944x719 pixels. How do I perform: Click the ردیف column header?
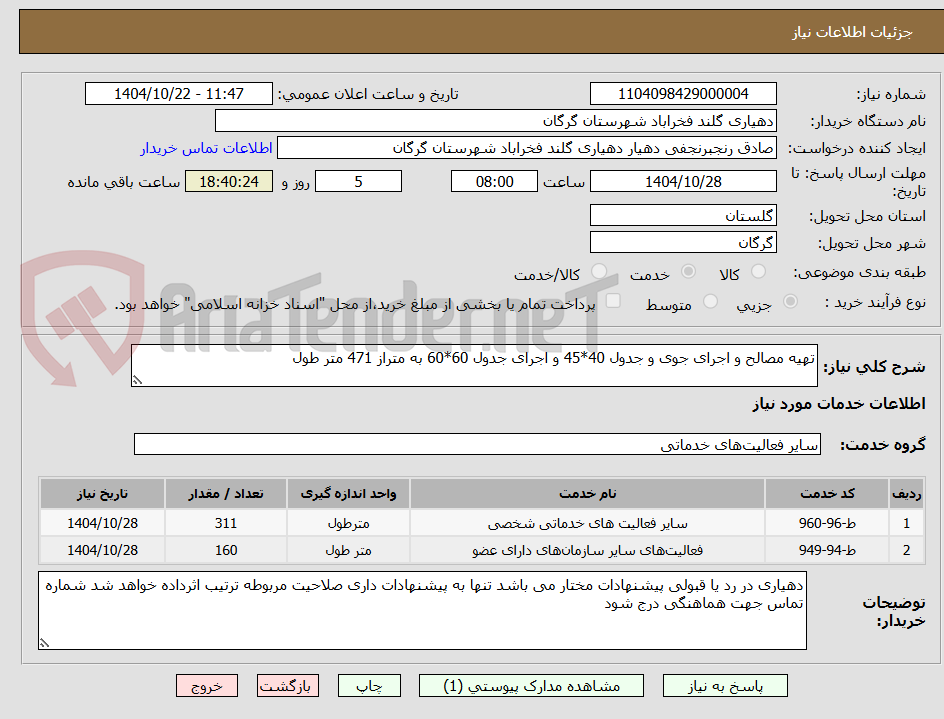907,494
